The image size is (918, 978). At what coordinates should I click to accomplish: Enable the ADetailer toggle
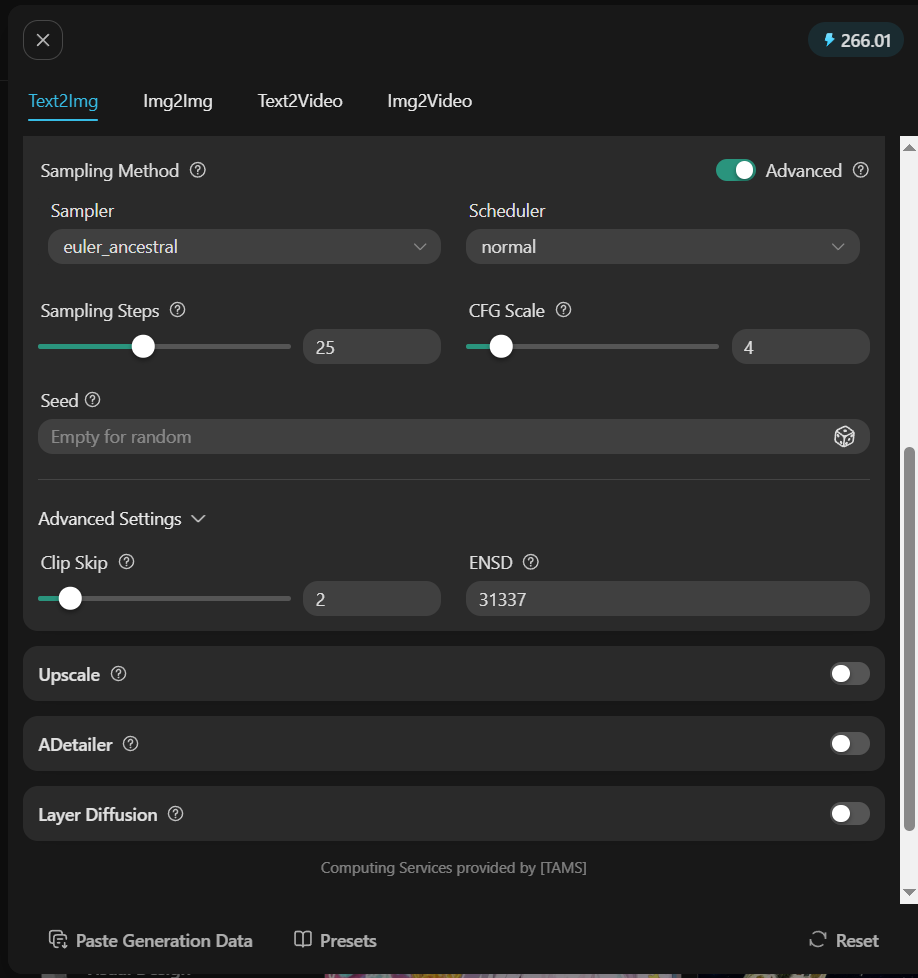click(x=850, y=743)
